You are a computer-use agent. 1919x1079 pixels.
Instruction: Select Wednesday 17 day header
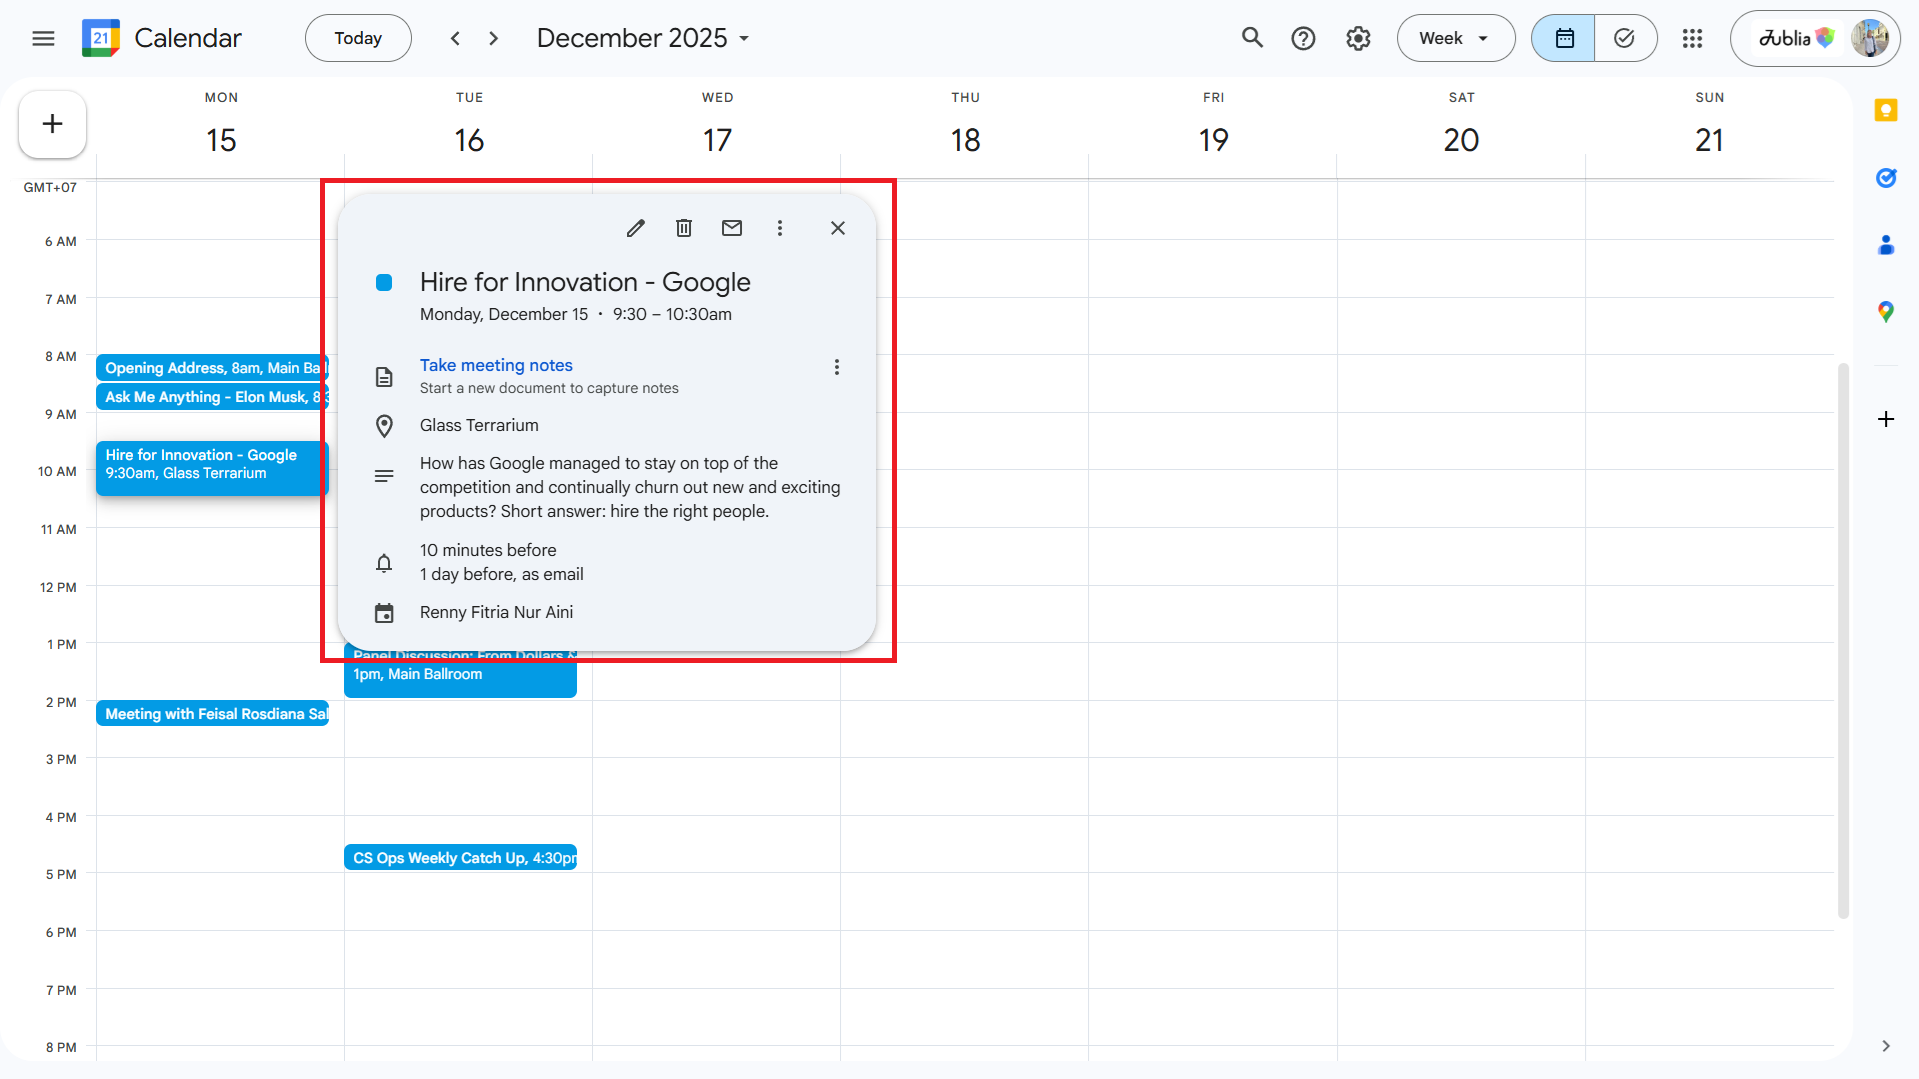point(717,140)
